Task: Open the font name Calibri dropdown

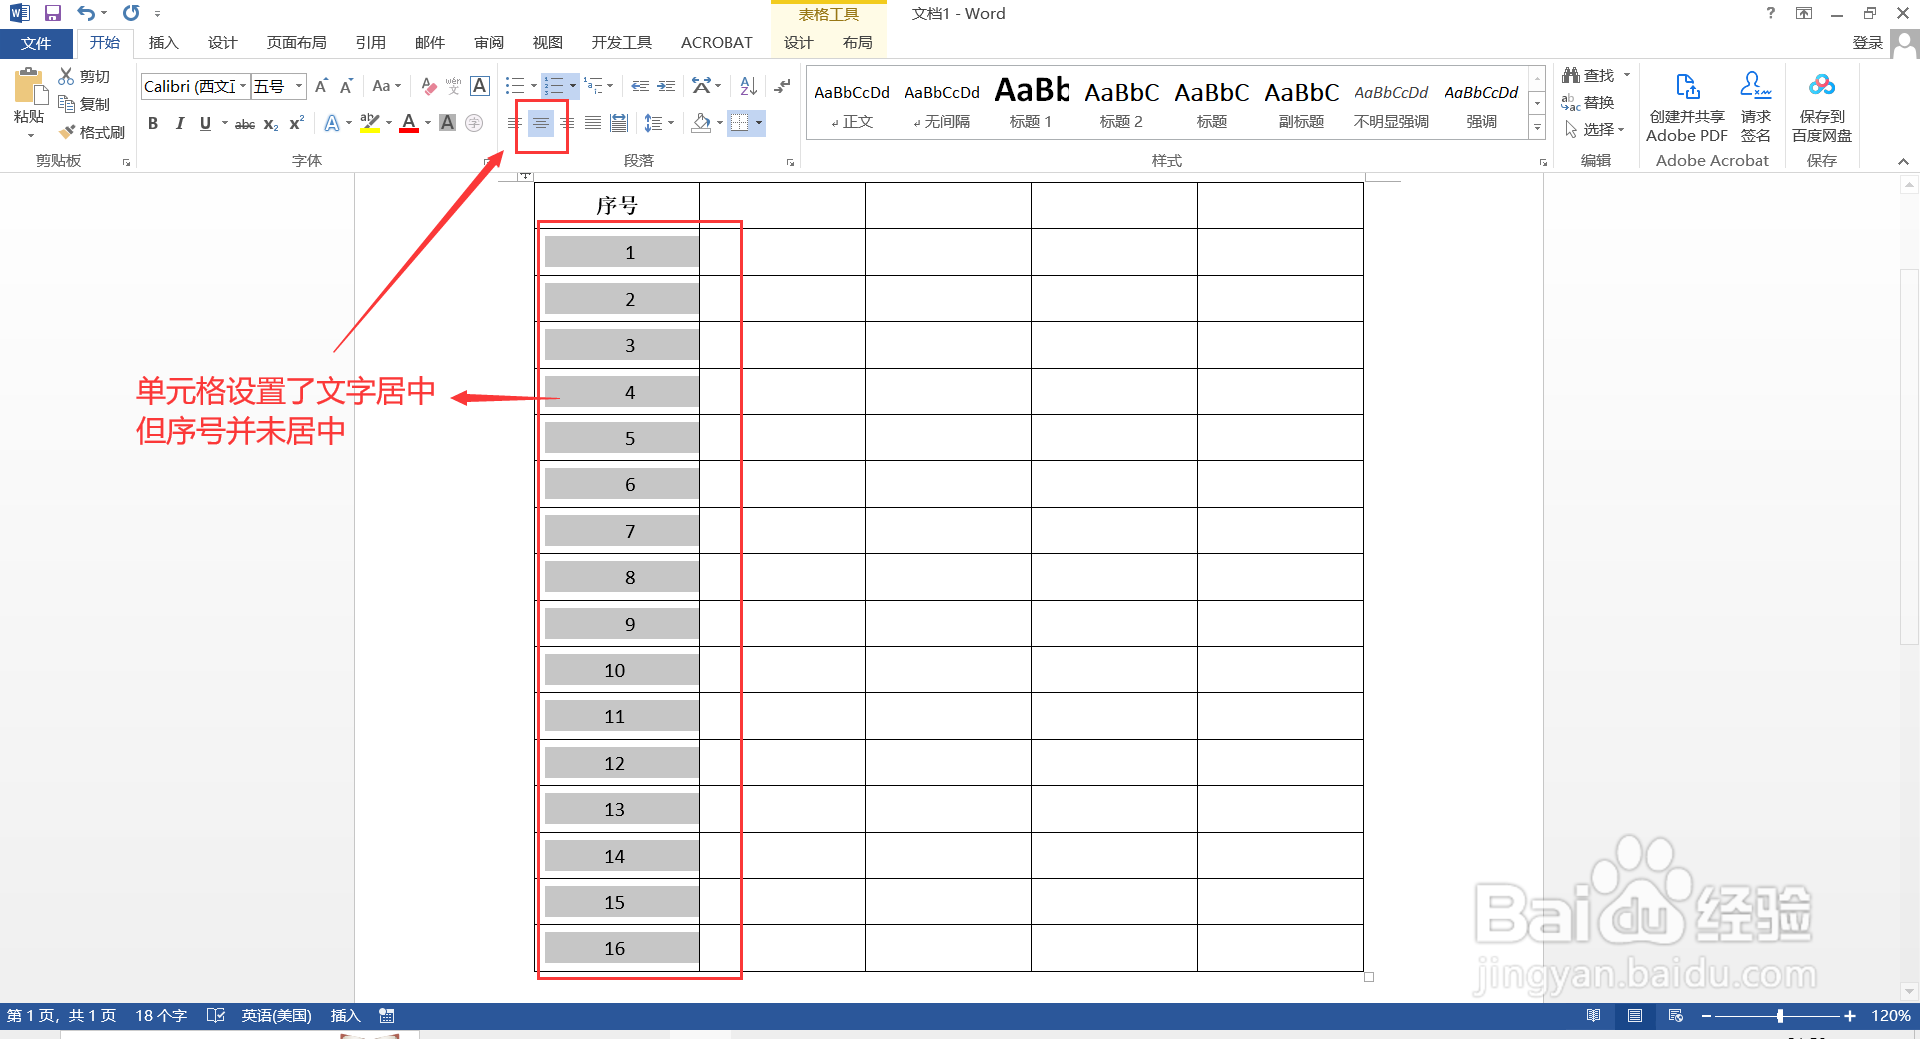Action: click(243, 86)
